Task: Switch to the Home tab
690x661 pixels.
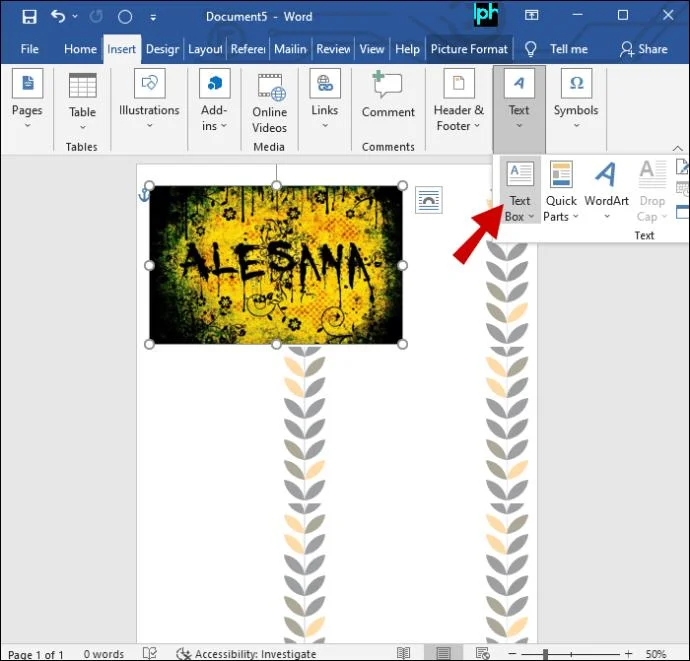Action: [x=80, y=49]
